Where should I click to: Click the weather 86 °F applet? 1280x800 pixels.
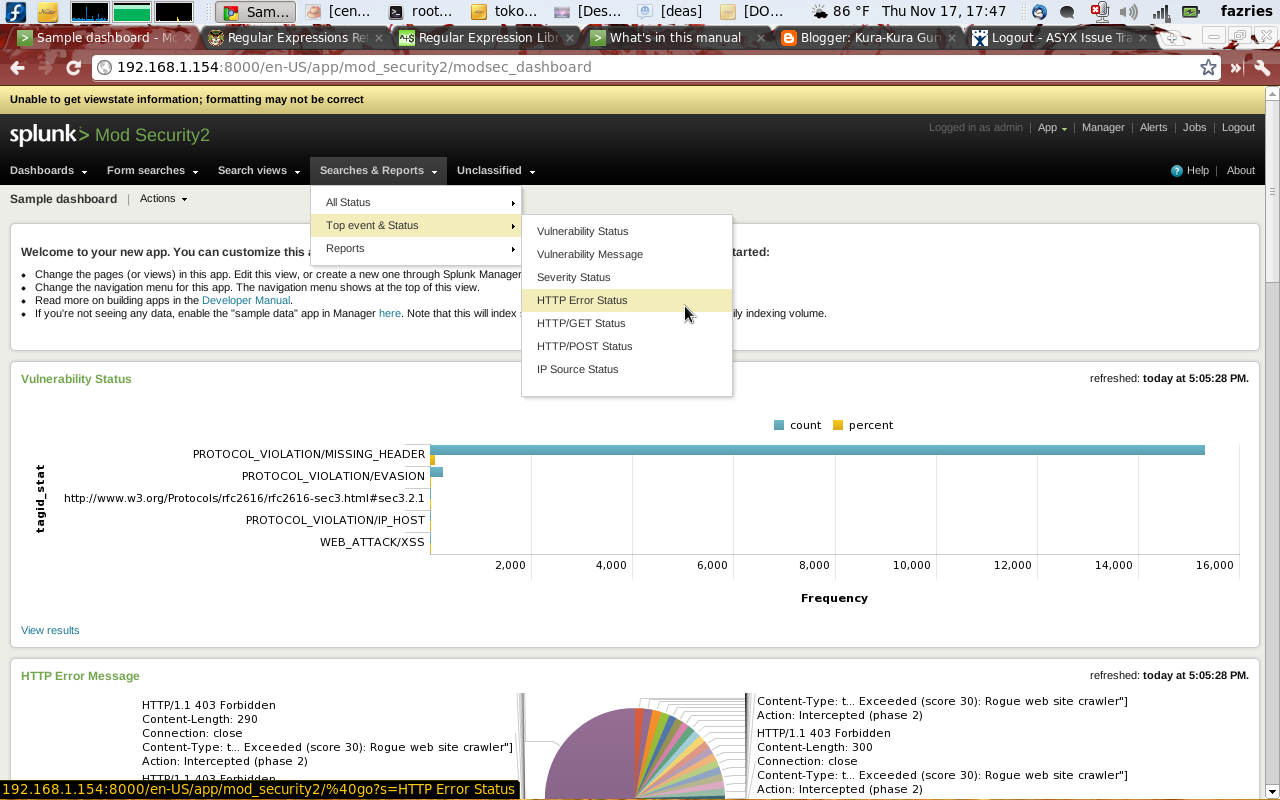pos(841,12)
